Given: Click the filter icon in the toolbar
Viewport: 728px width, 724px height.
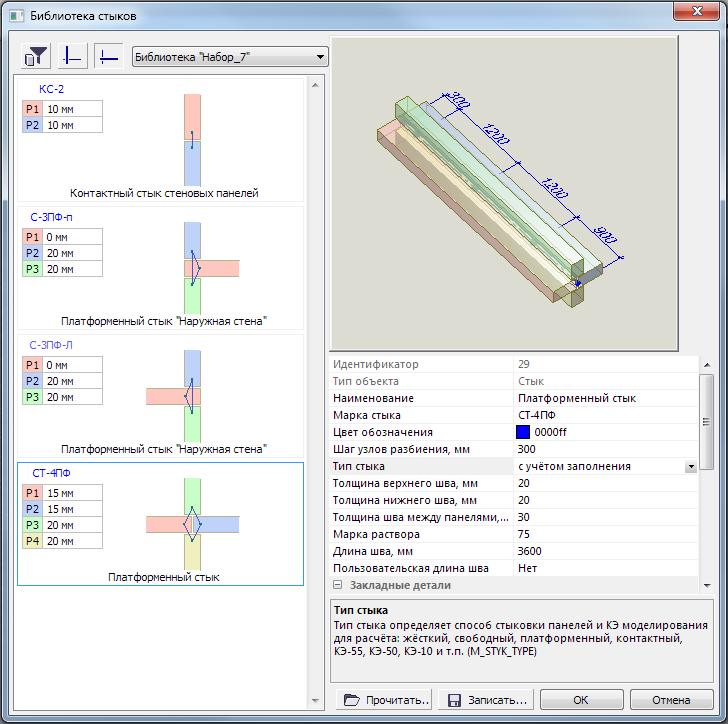Looking at the screenshot, I should [x=37, y=56].
